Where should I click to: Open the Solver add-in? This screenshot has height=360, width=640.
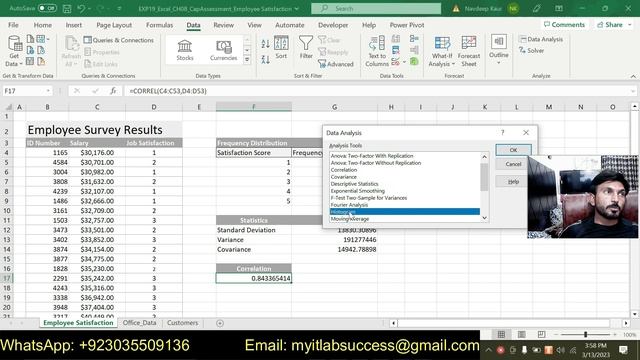click(x=531, y=51)
